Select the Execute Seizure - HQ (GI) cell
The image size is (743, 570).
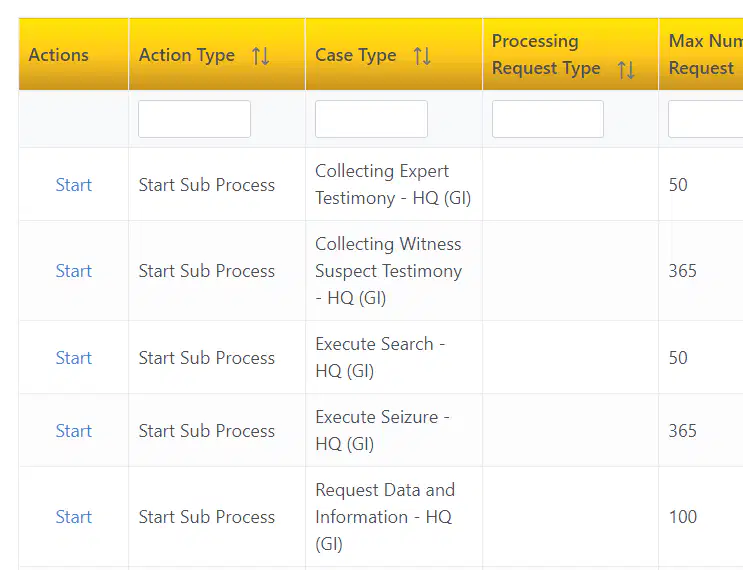(x=394, y=430)
